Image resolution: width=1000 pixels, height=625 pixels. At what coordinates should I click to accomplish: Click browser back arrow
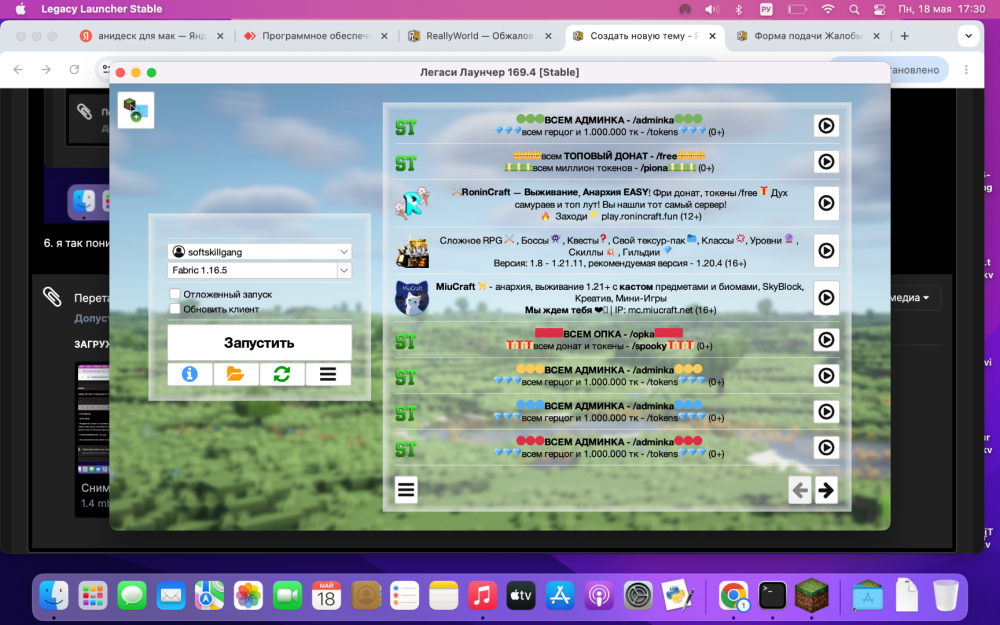(x=18, y=70)
